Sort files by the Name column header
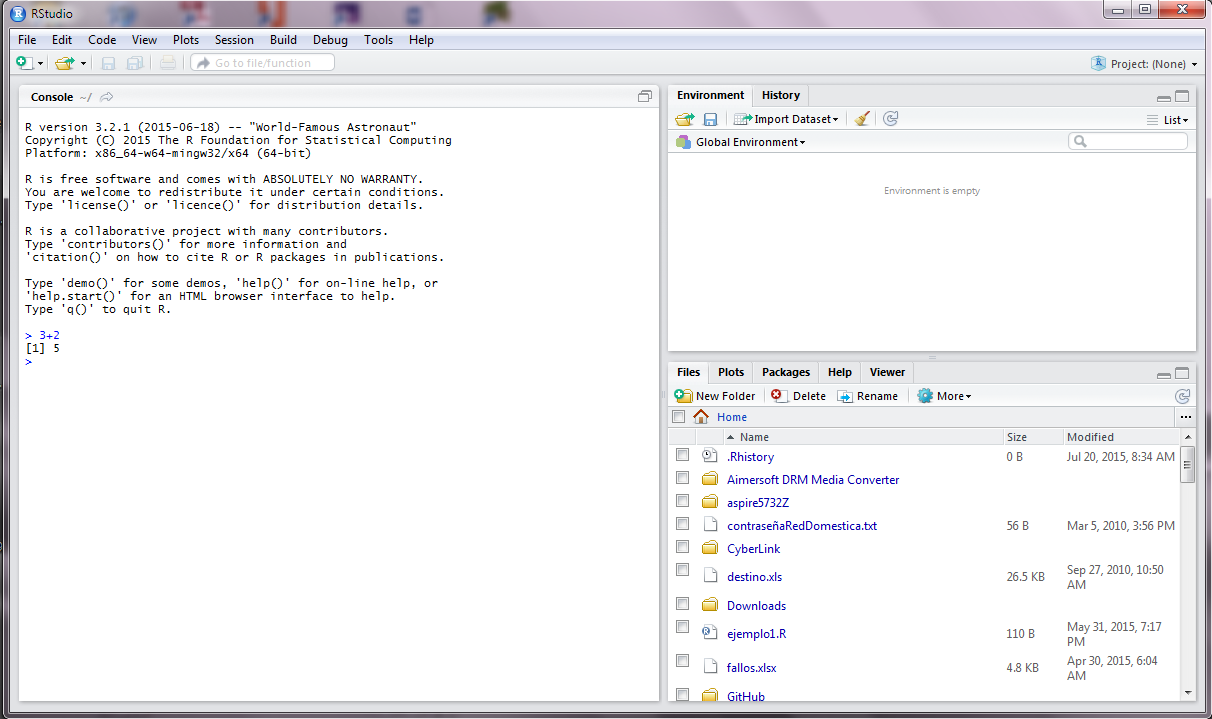The height and width of the screenshot is (719, 1212). pyautogui.click(x=862, y=437)
